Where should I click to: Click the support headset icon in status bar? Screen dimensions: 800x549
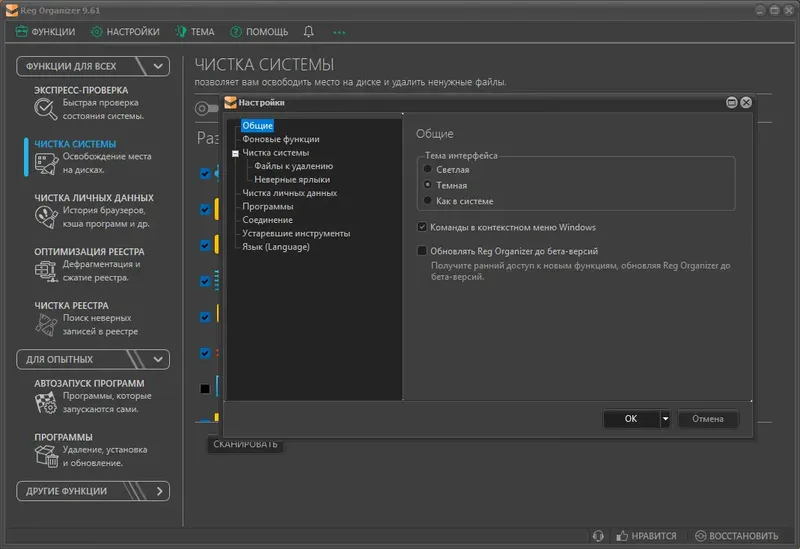(598, 536)
